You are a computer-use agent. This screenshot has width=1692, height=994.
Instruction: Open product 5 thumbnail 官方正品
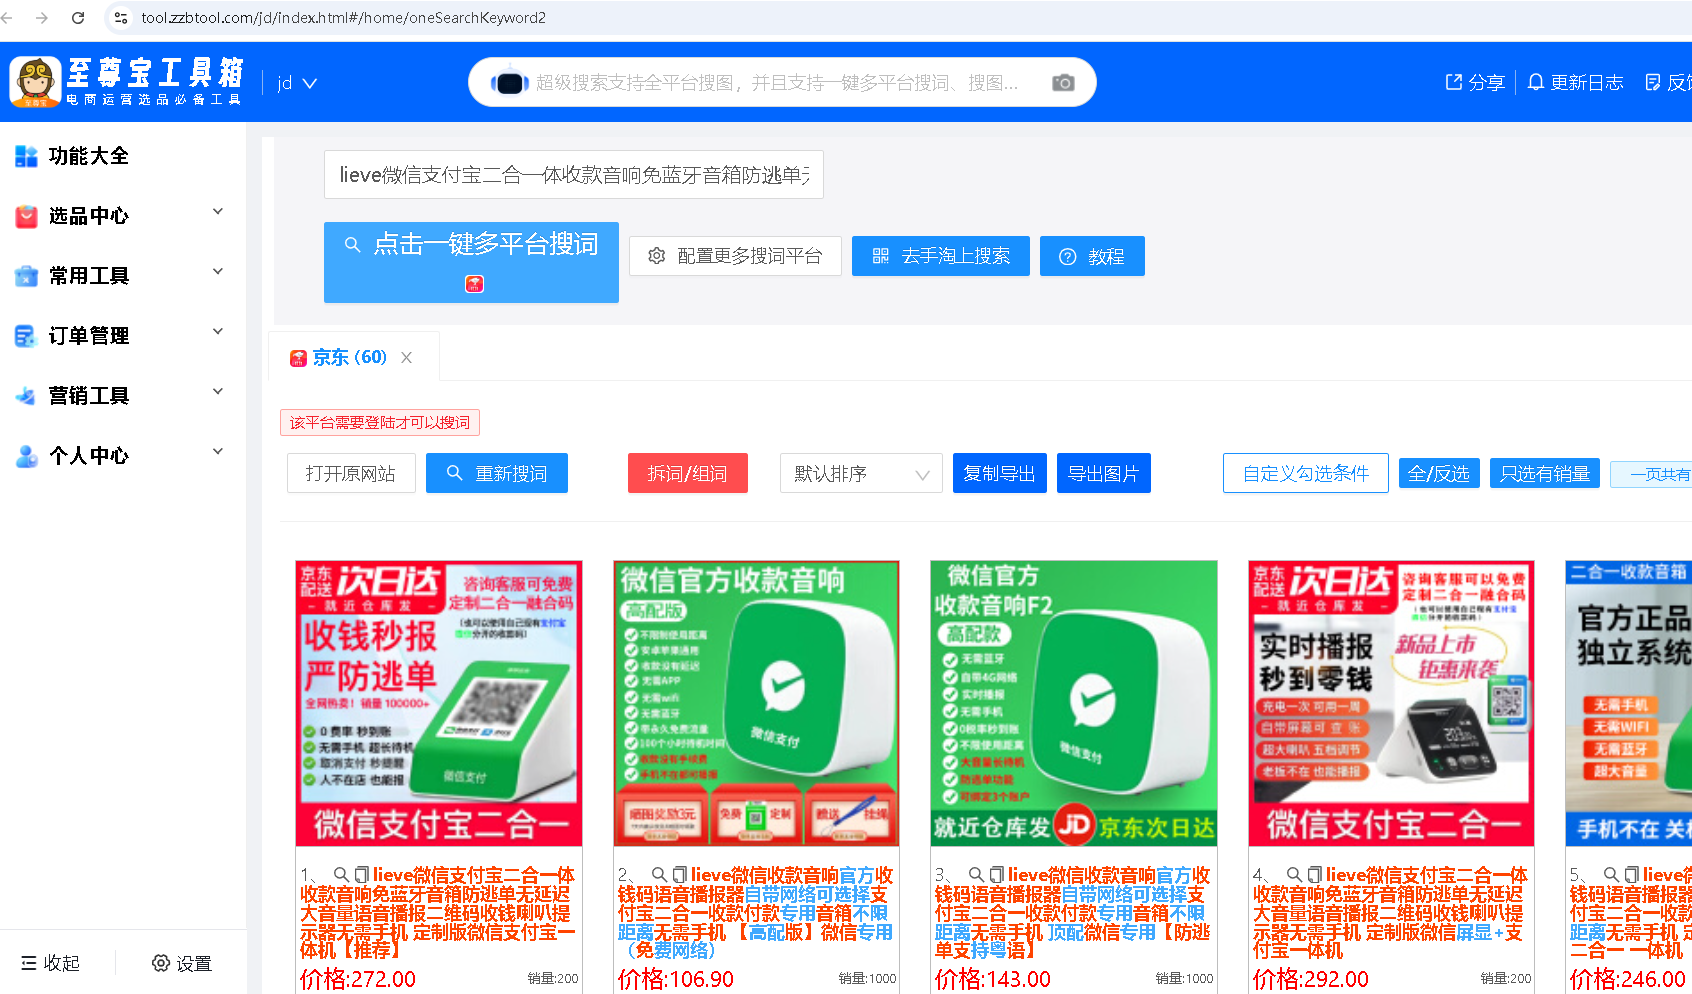tap(1629, 704)
